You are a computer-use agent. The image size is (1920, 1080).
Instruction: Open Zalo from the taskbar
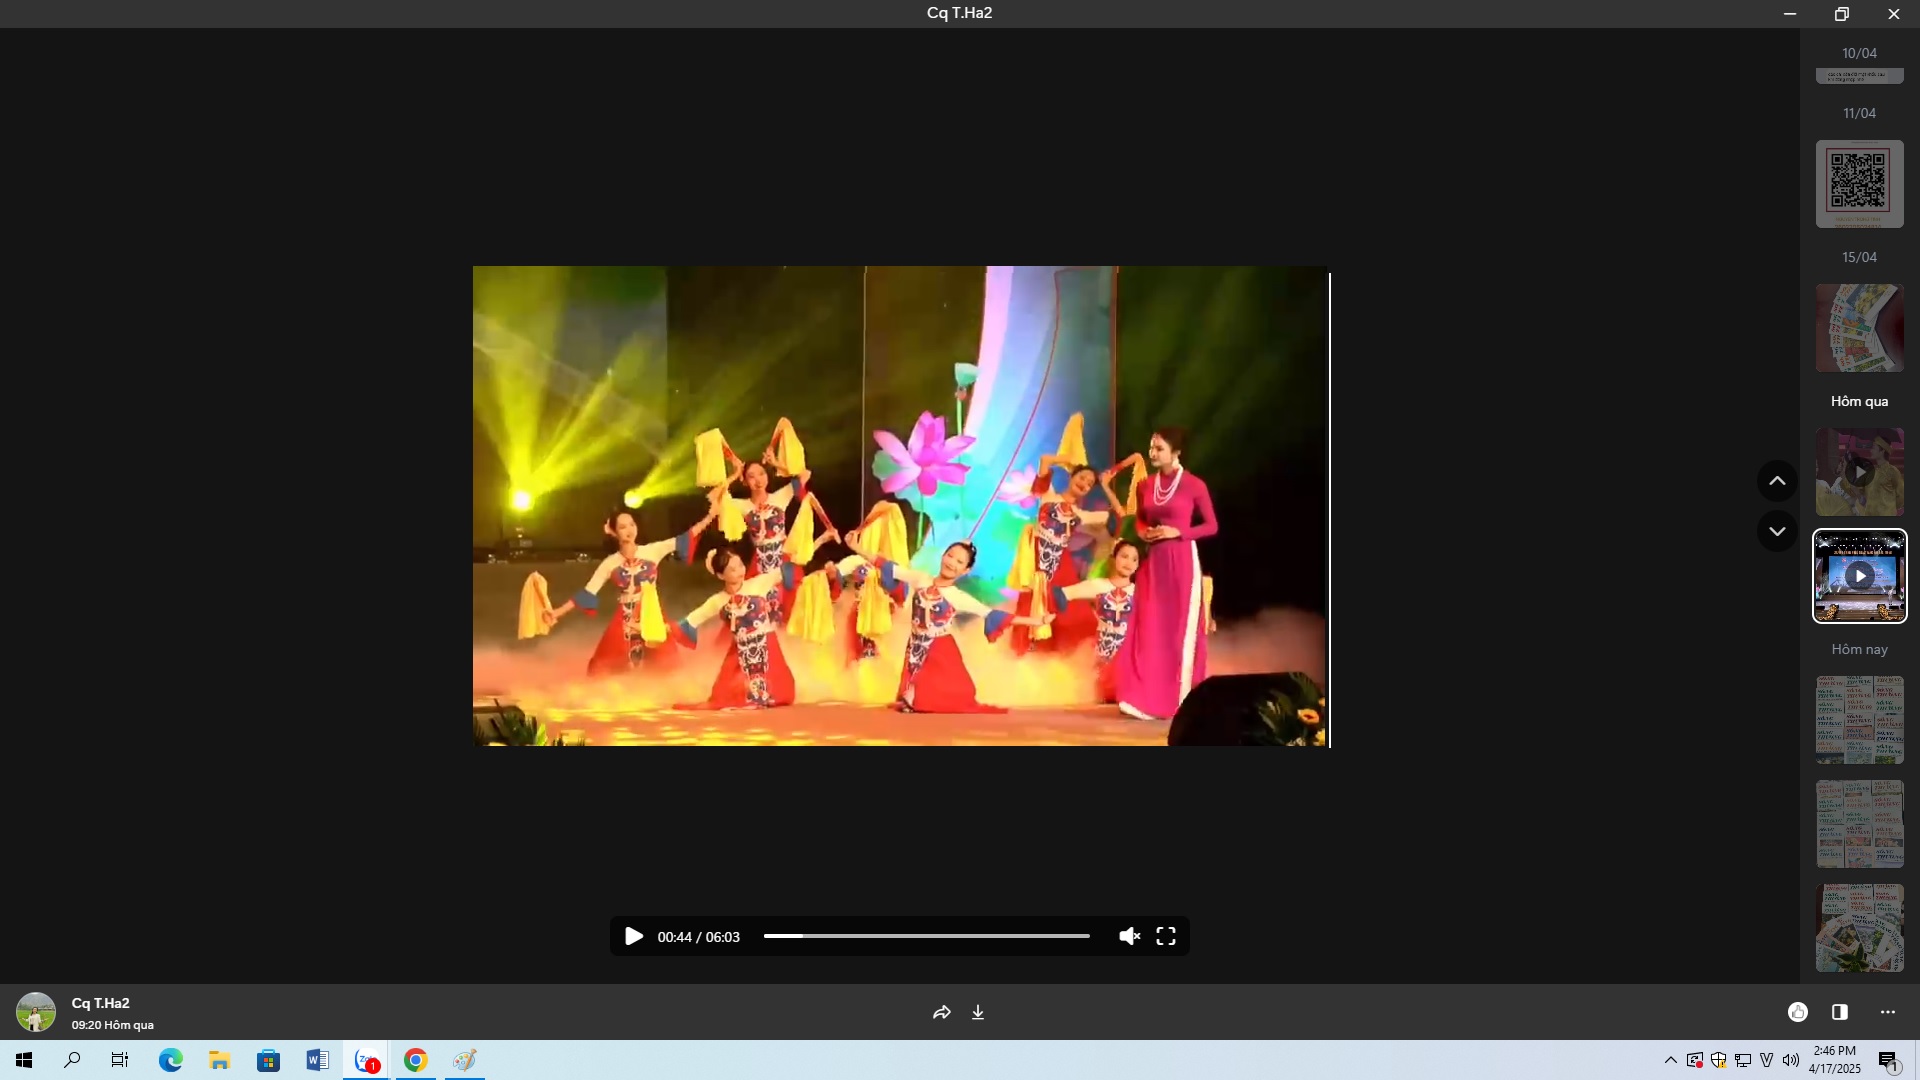[x=367, y=1061]
